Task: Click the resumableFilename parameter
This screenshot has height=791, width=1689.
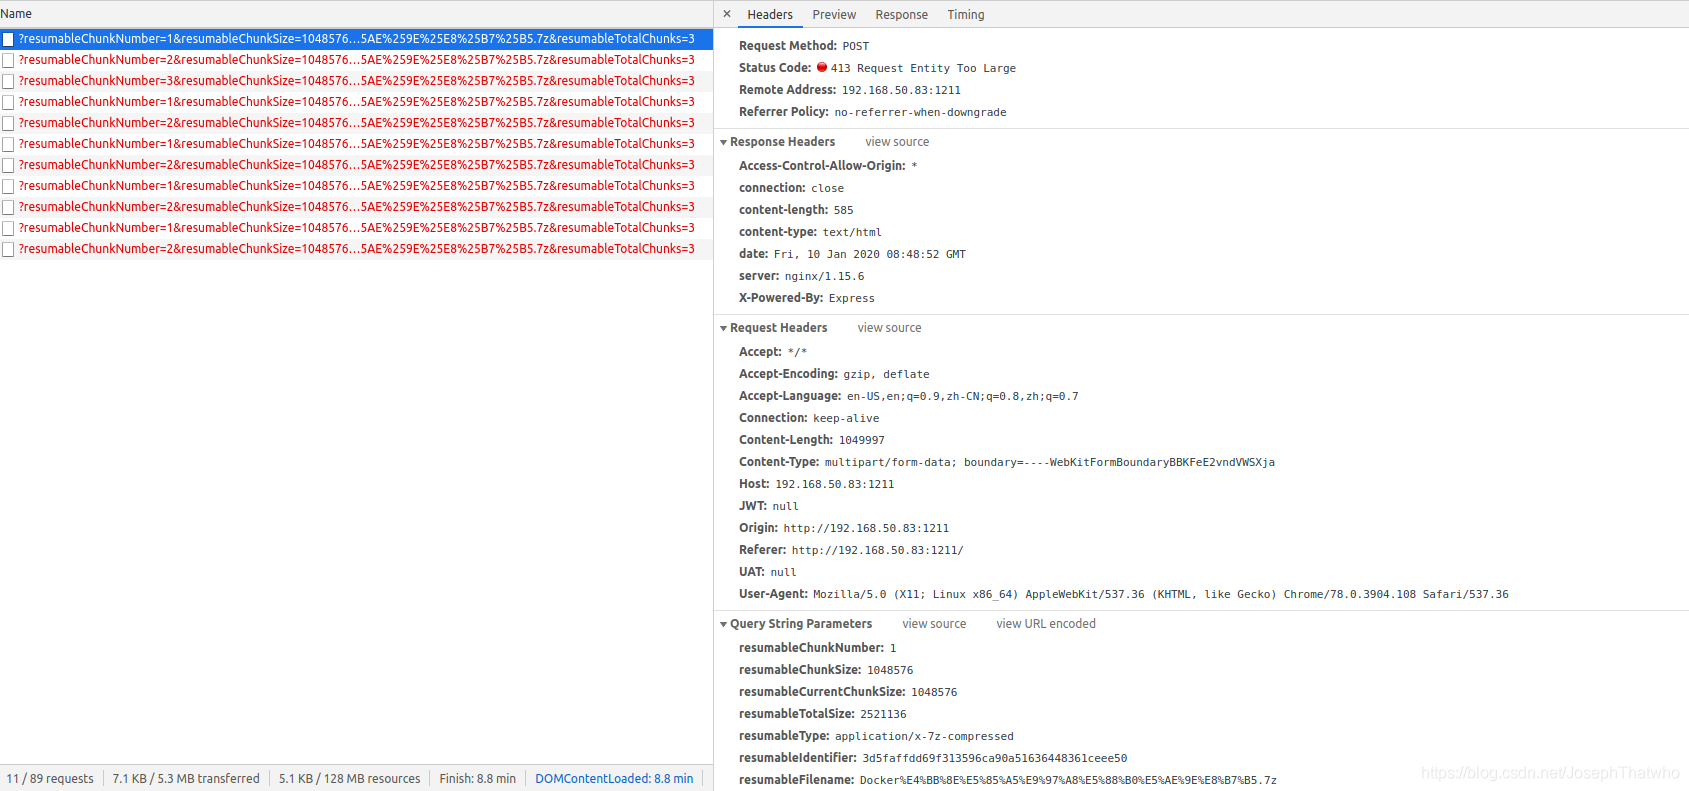Action: (1008, 780)
